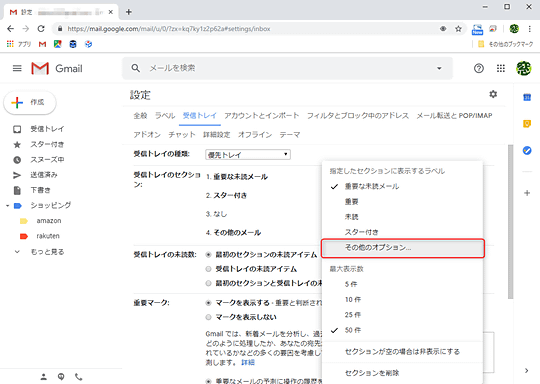Select マークを表示する radio button

coord(208,303)
